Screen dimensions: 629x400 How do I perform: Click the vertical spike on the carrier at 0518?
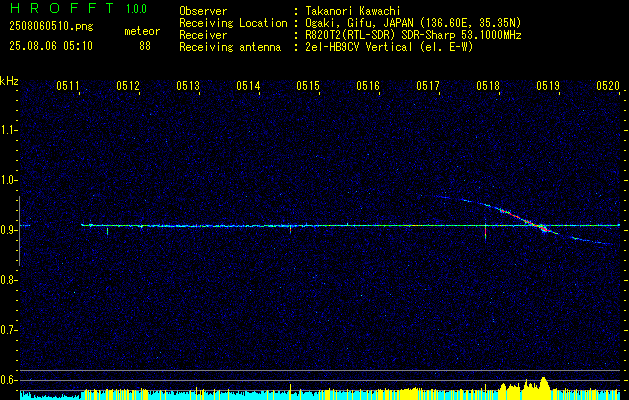[485, 230]
